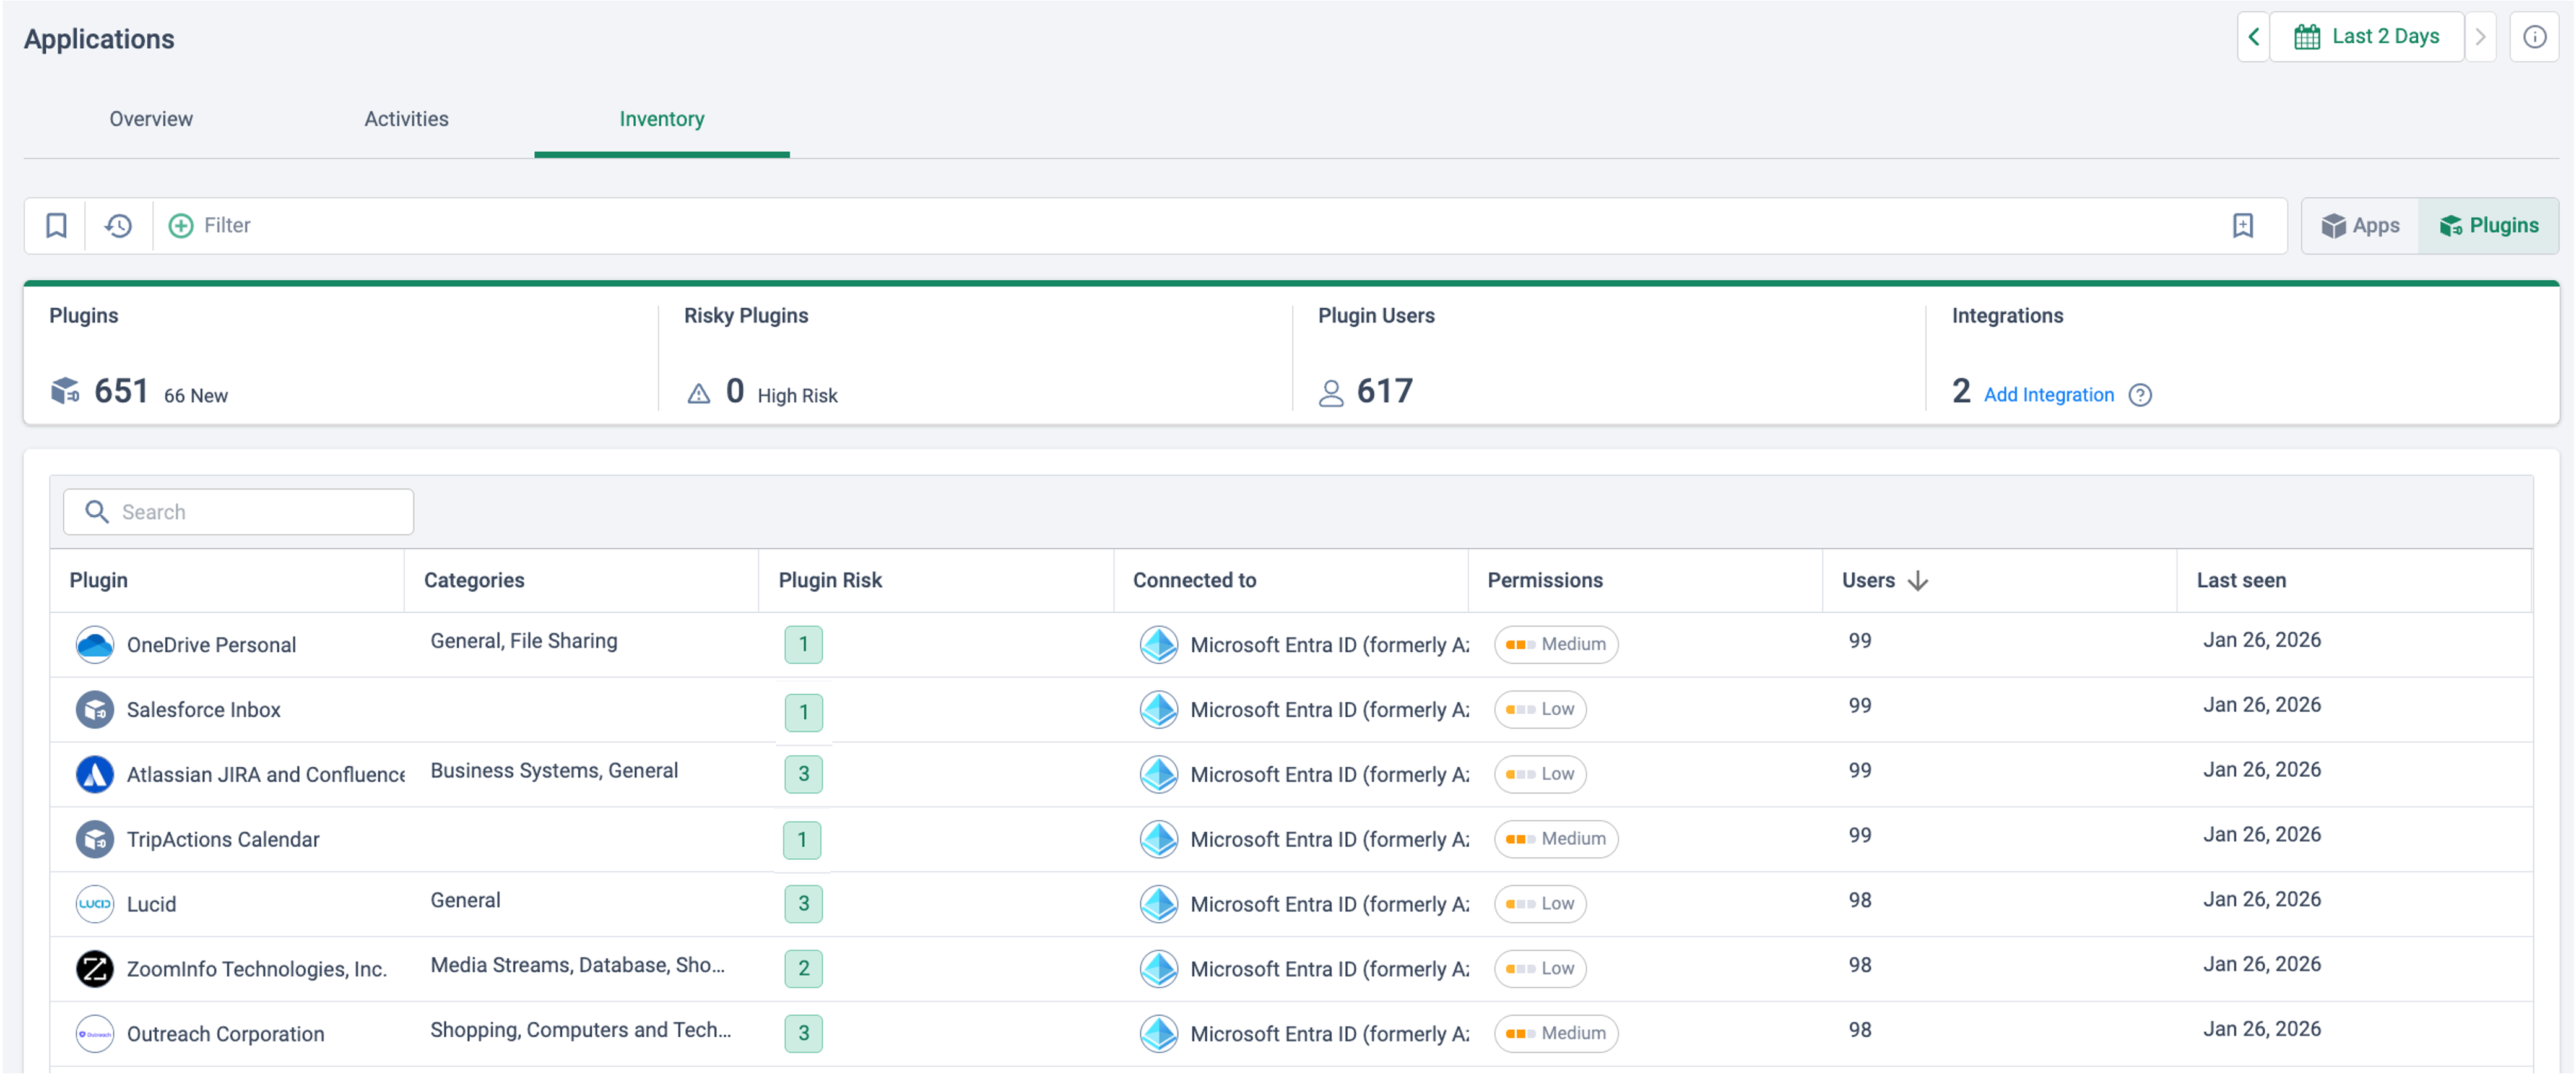Click the warning triangle icon in Risky Plugins
The height and width of the screenshot is (1075, 2576).
point(699,394)
